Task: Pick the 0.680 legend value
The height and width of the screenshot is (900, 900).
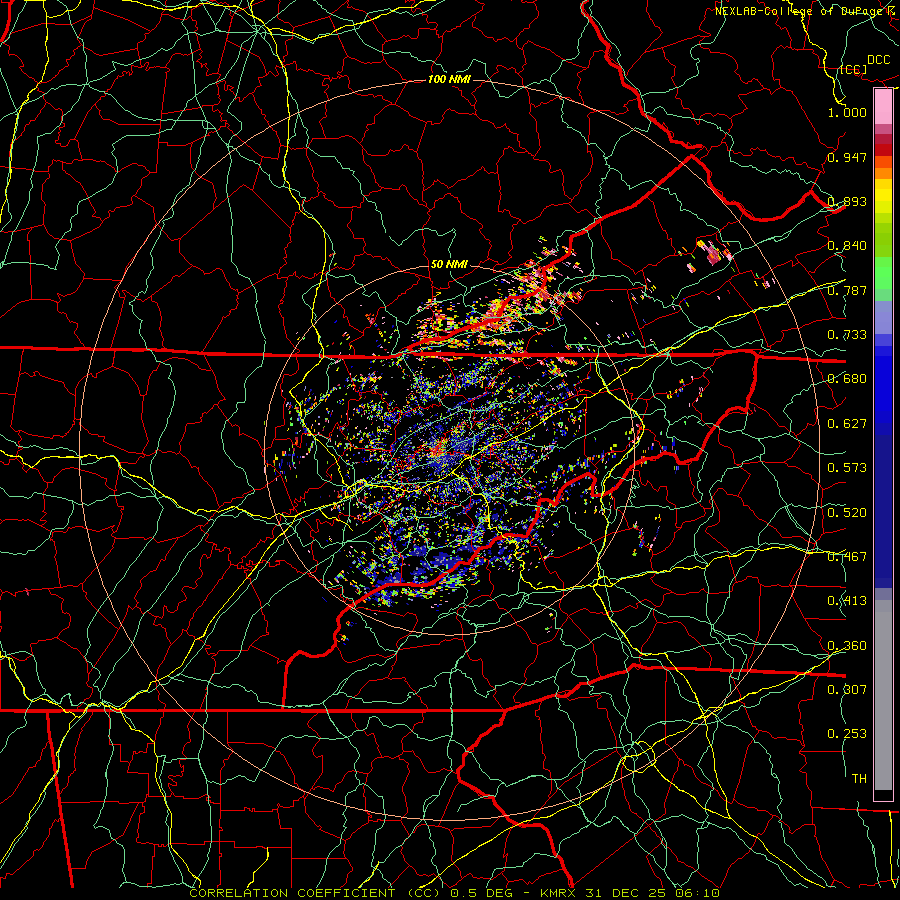Action: pyautogui.click(x=847, y=379)
